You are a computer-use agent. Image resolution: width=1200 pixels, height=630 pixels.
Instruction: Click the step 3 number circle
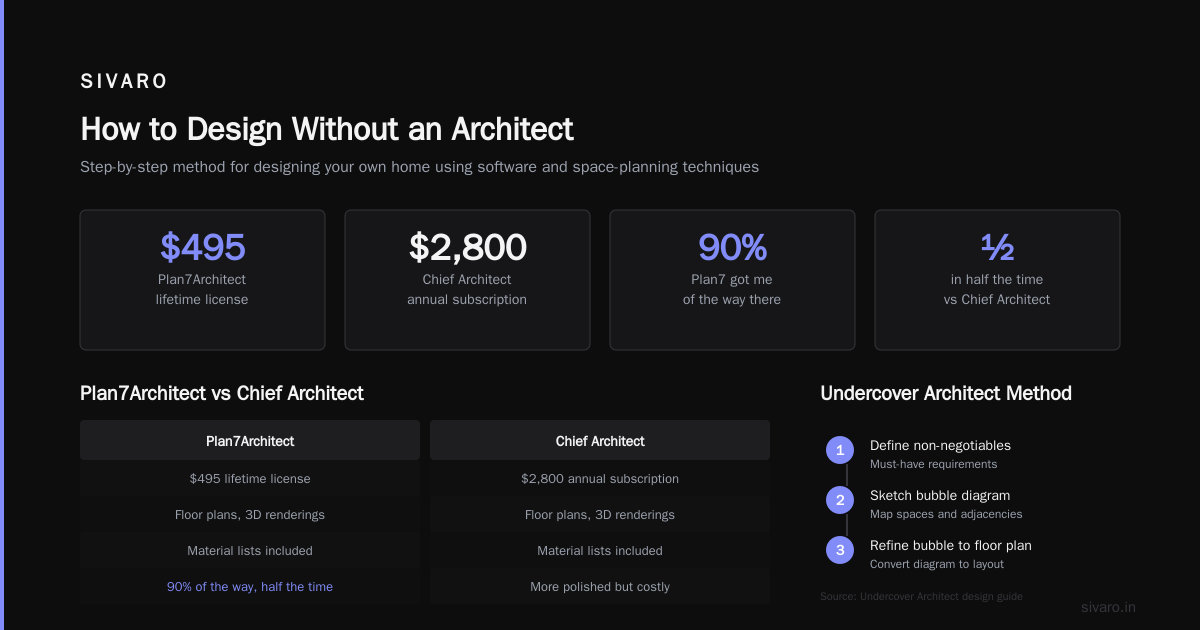click(x=840, y=550)
